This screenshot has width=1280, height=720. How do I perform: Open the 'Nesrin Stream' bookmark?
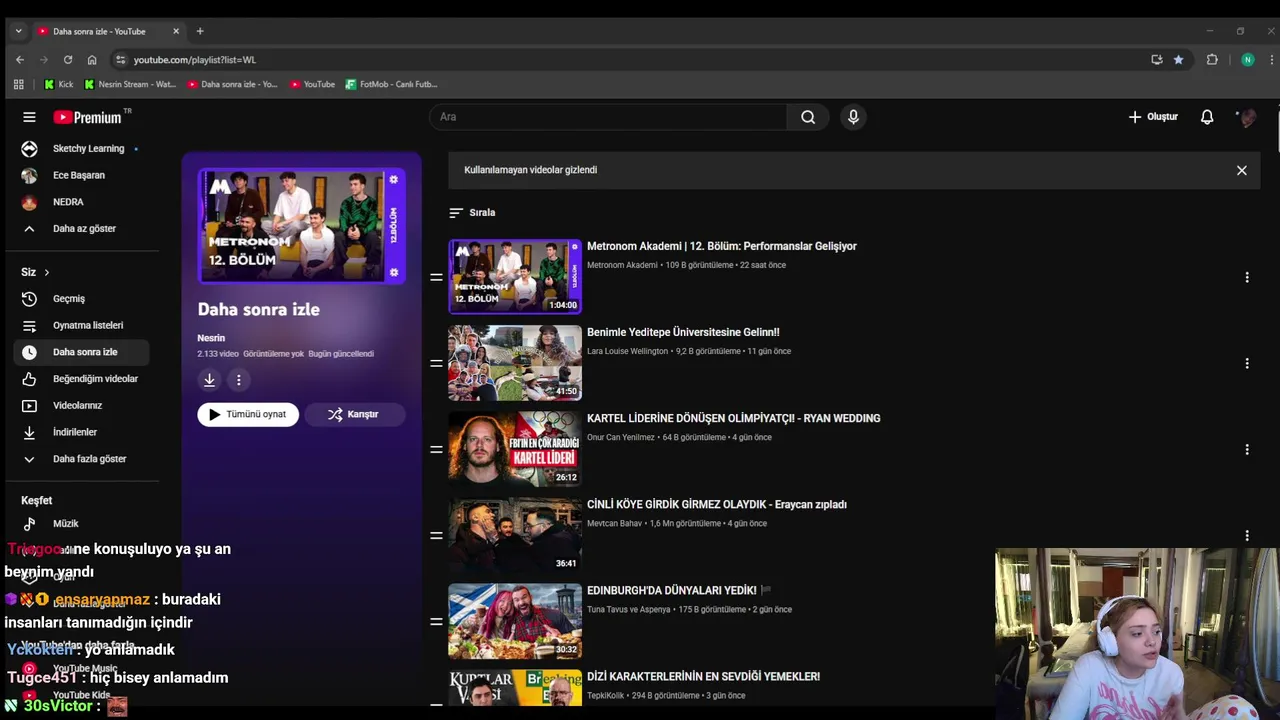pyautogui.click(x=130, y=85)
